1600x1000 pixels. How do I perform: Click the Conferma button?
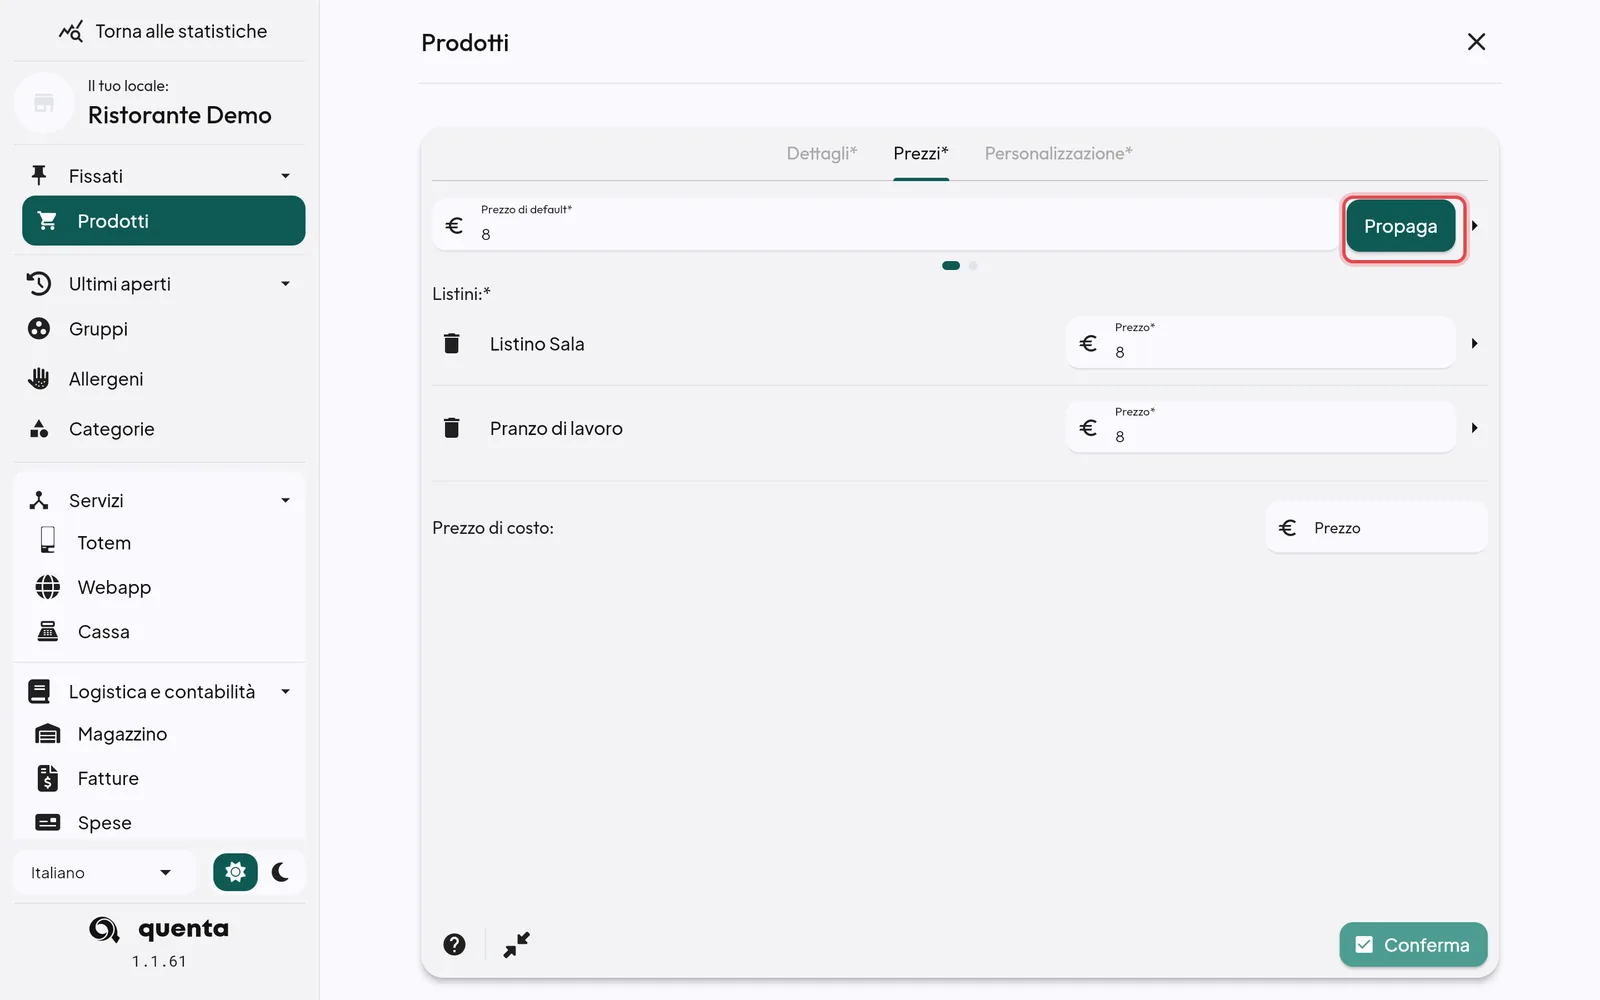(x=1413, y=945)
